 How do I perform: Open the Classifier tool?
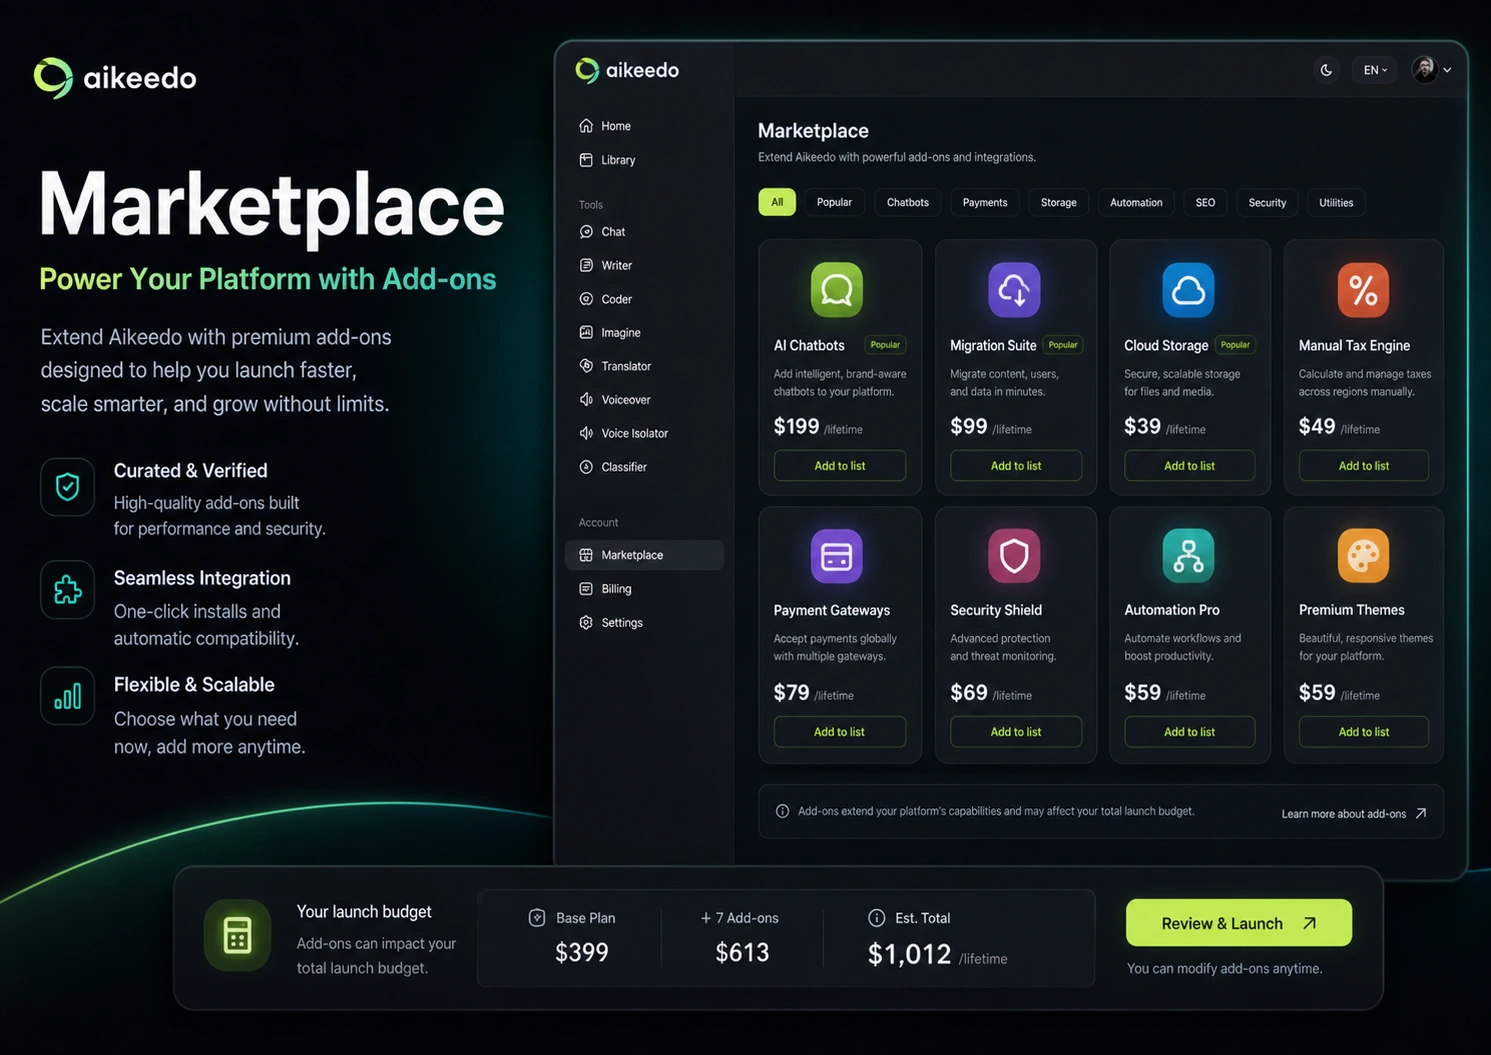coord(613,467)
